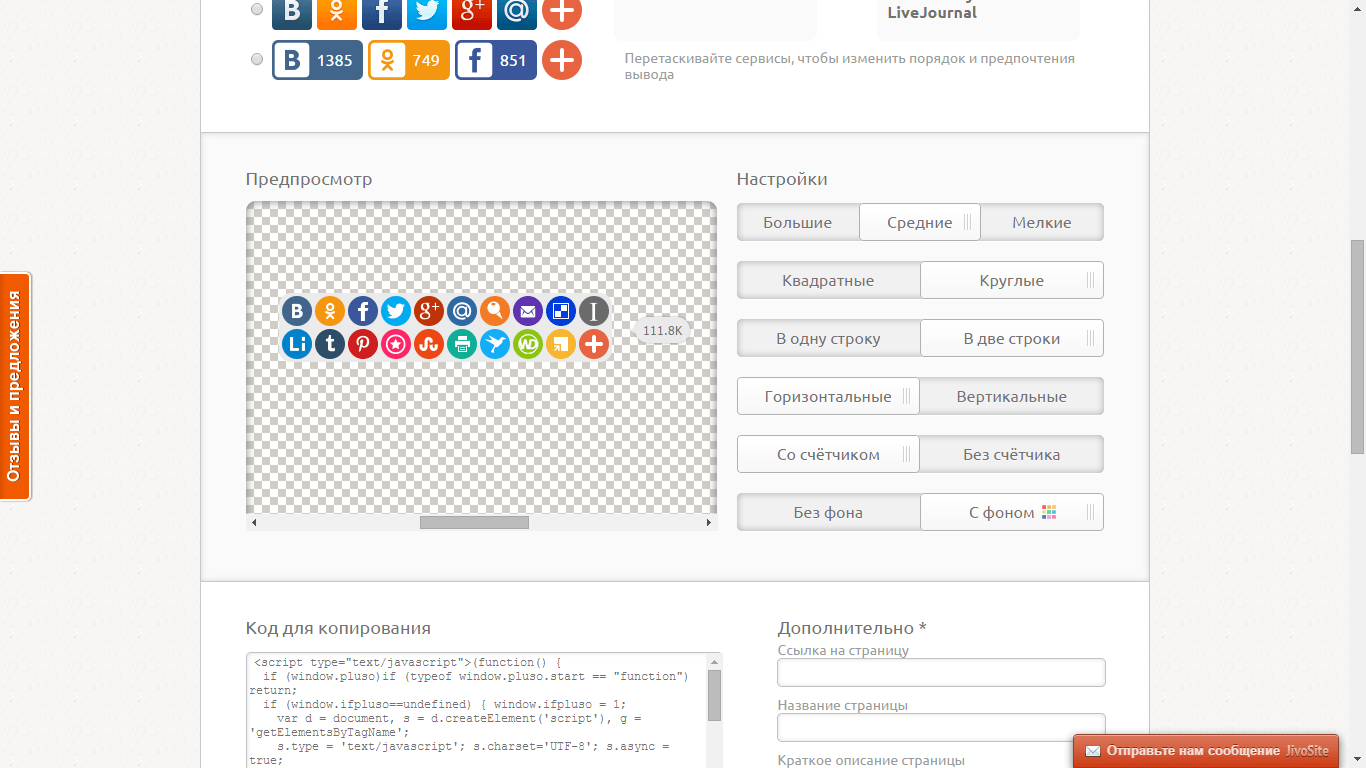Image resolution: width=1366 pixels, height=768 pixels.
Task: Click the round plus icon in the preview
Action: point(594,344)
